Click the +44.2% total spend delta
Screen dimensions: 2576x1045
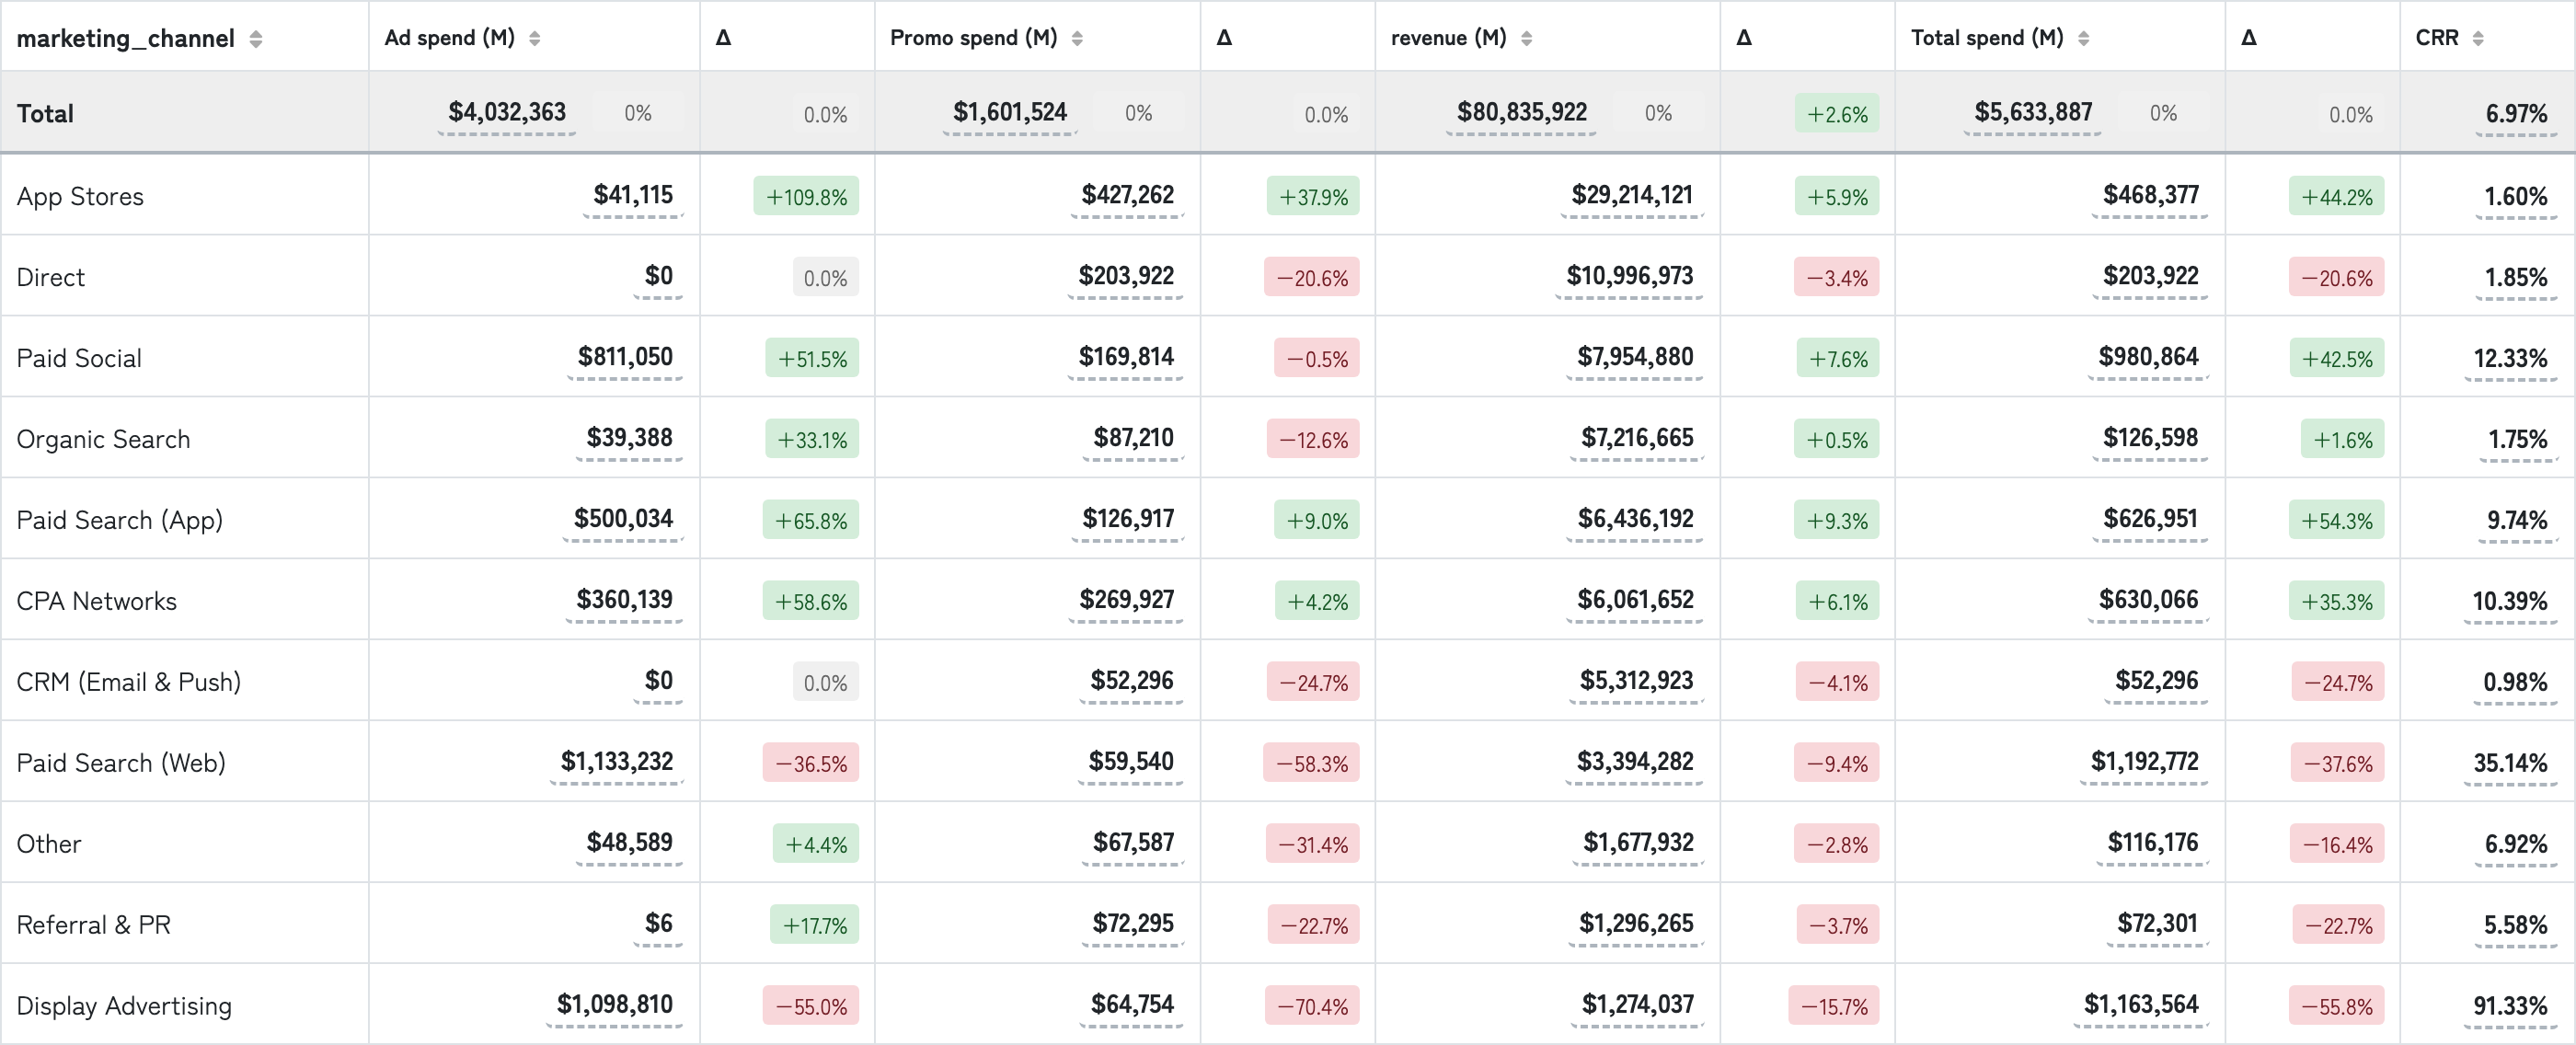pos(2336,197)
